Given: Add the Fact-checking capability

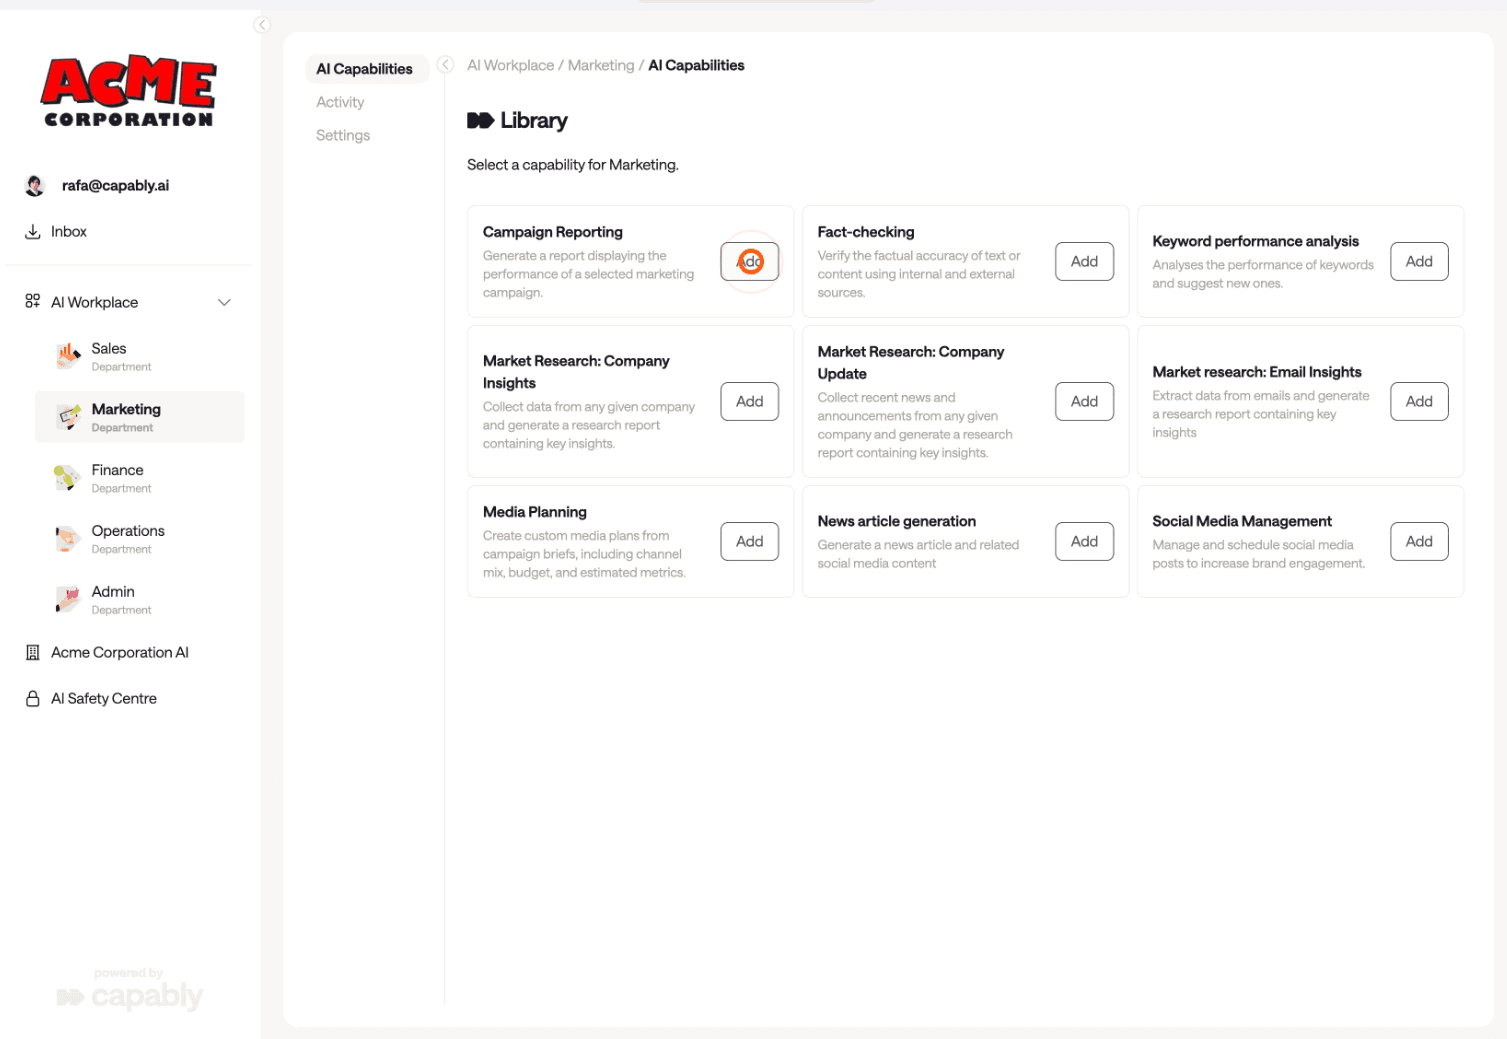Looking at the screenshot, I should tap(1084, 261).
